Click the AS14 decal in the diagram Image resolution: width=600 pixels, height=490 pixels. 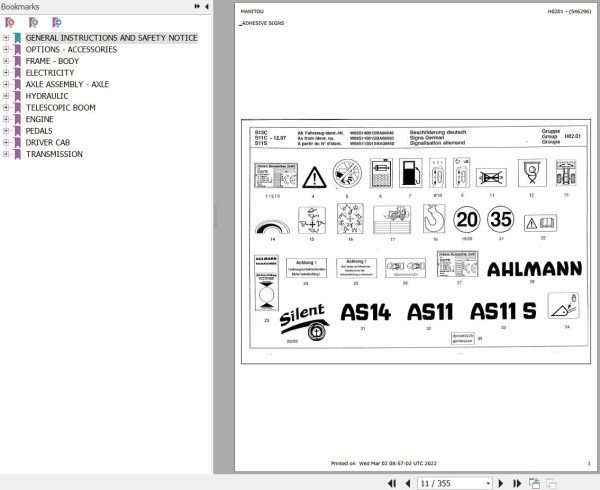pyautogui.click(x=365, y=312)
